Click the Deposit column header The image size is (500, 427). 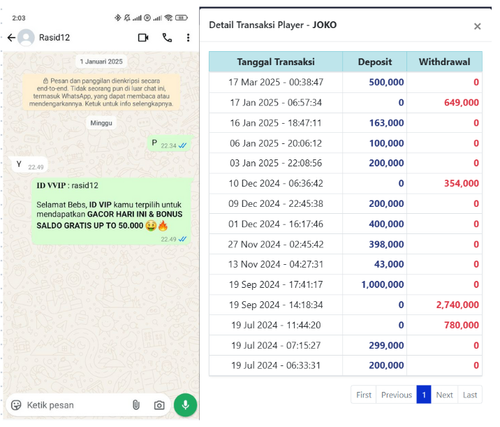375,62
